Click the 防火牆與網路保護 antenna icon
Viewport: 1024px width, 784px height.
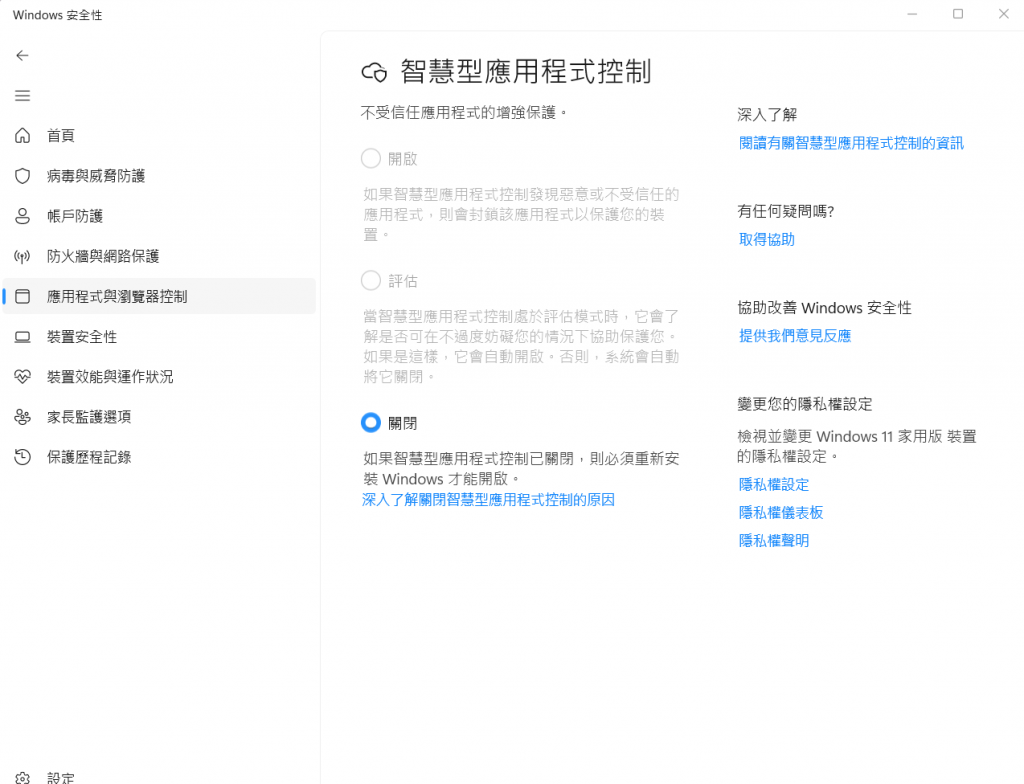[22, 257]
